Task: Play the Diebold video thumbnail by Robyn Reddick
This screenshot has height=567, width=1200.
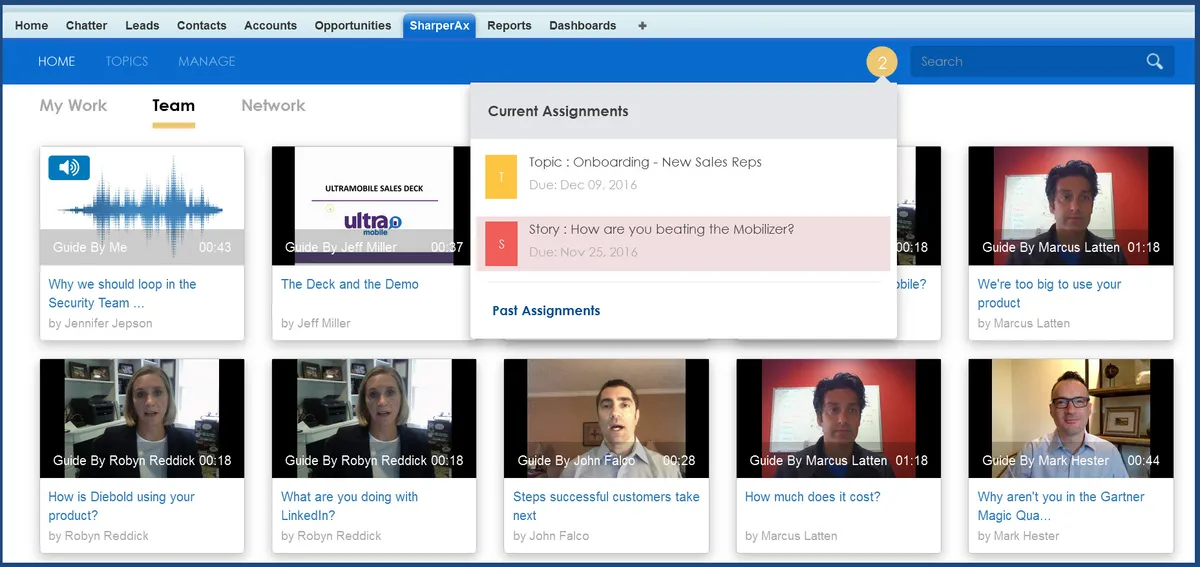Action: click(x=142, y=419)
